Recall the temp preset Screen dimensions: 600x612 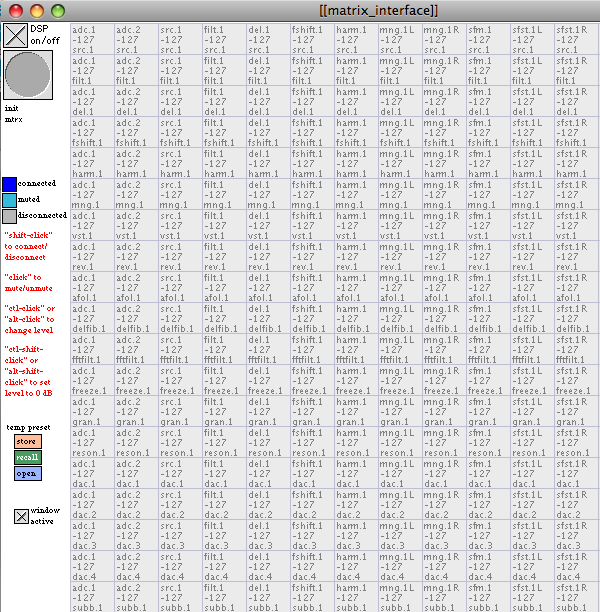coord(27,457)
